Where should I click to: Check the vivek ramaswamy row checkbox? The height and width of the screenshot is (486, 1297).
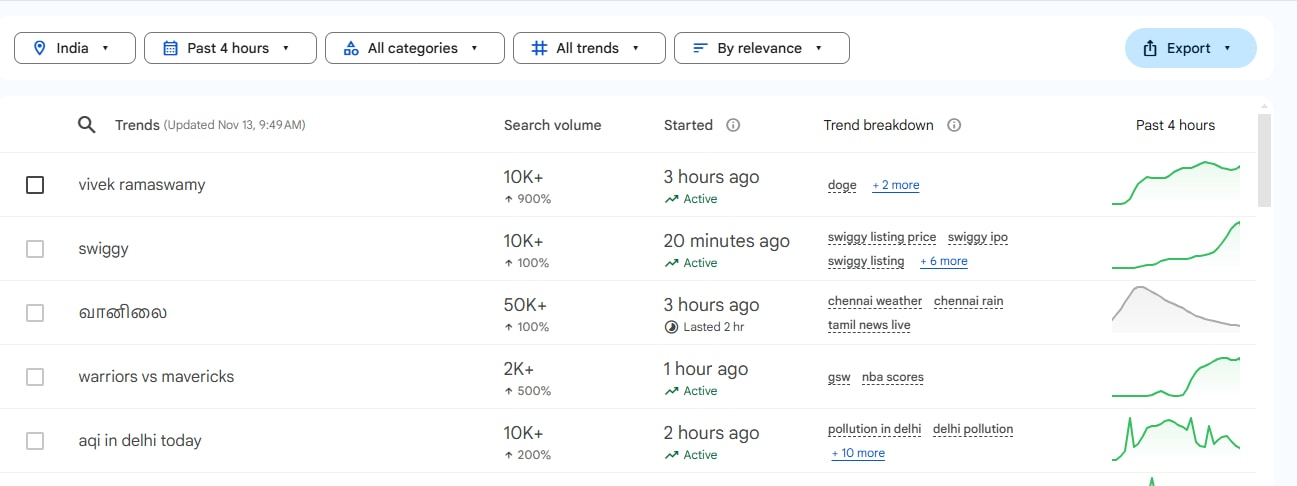35,185
